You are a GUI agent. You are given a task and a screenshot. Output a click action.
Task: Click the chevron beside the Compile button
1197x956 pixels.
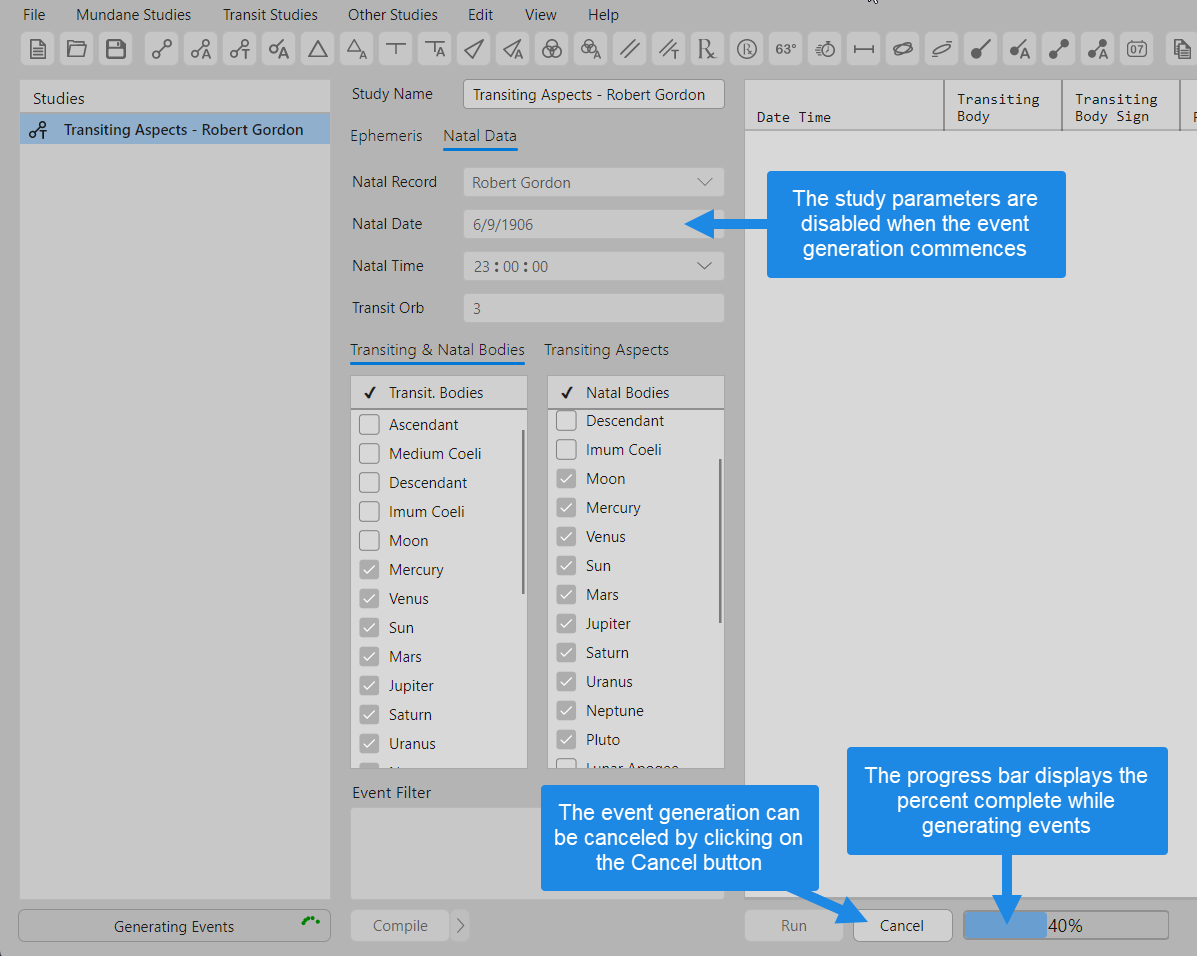pos(460,926)
